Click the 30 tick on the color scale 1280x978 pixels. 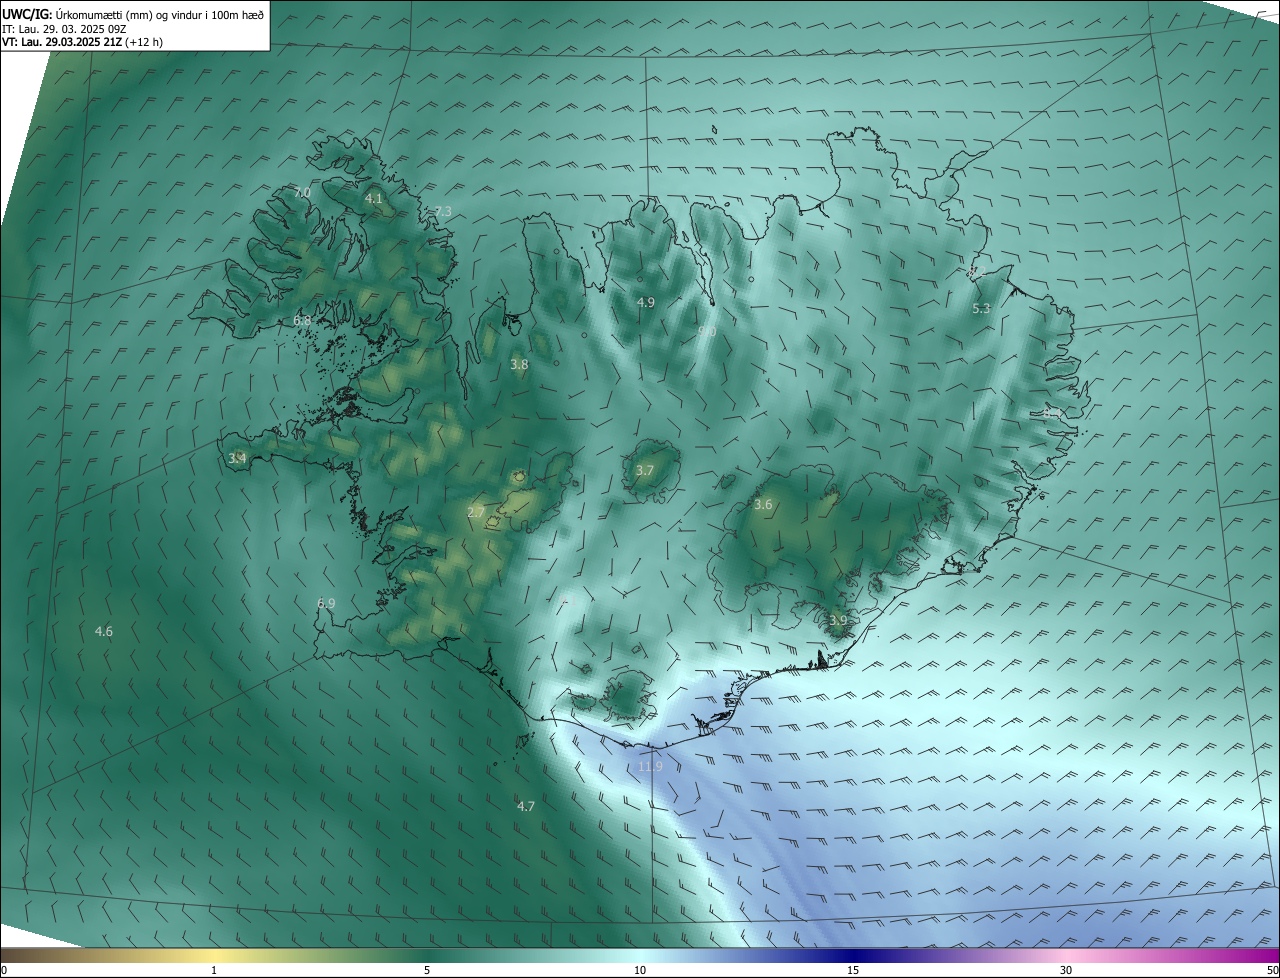tap(1066, 970)
